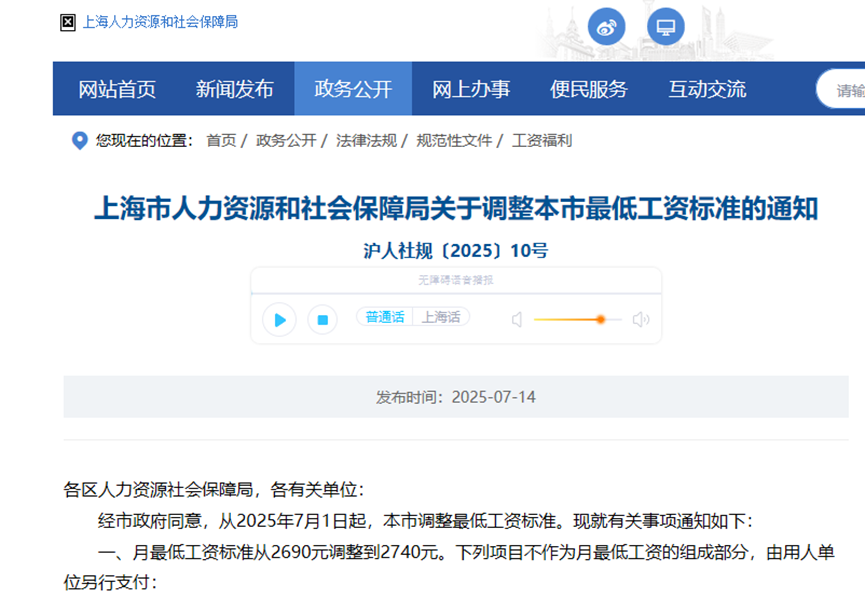Switch the audio language to 上海话
This screenshot has height=598, width=865.
[x=441, y=317]
